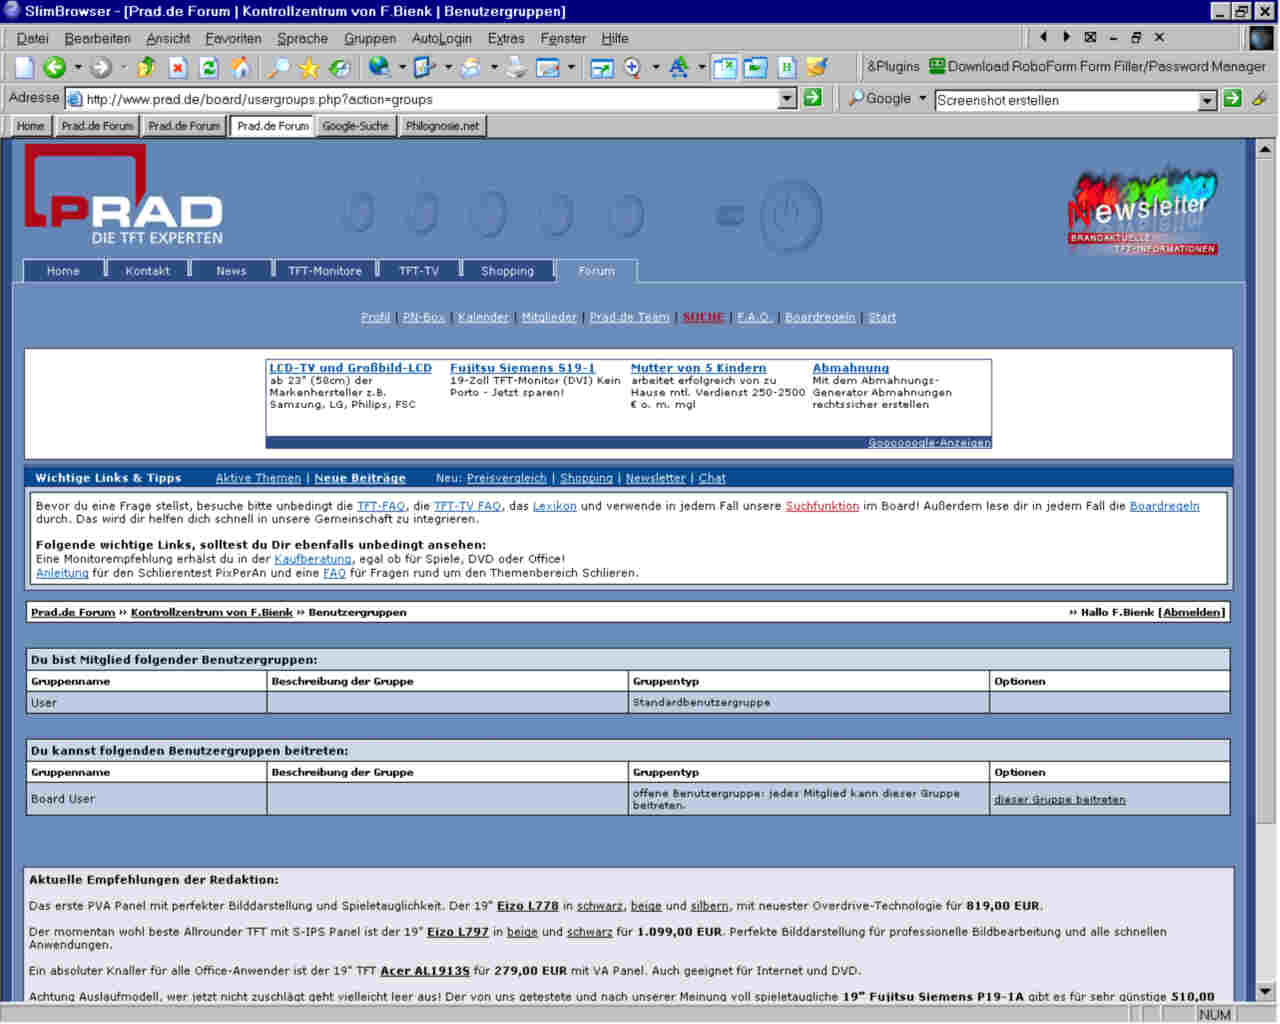Open the Favoriten menu
1280x1024 pixels.
coord(233,38)
